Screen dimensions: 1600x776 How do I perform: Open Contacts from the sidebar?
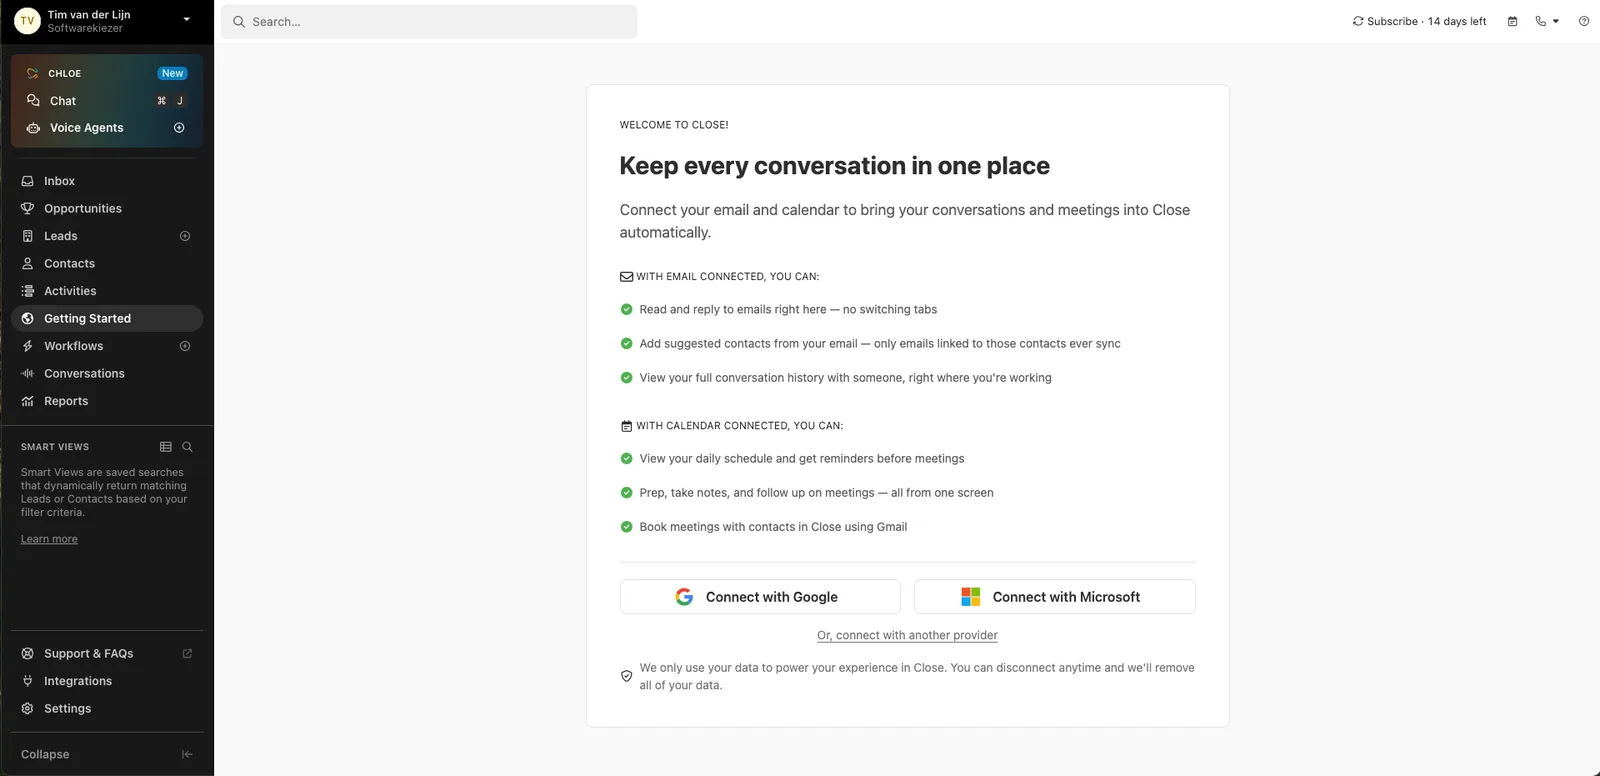pyautogui.click(x=107, y=264)
